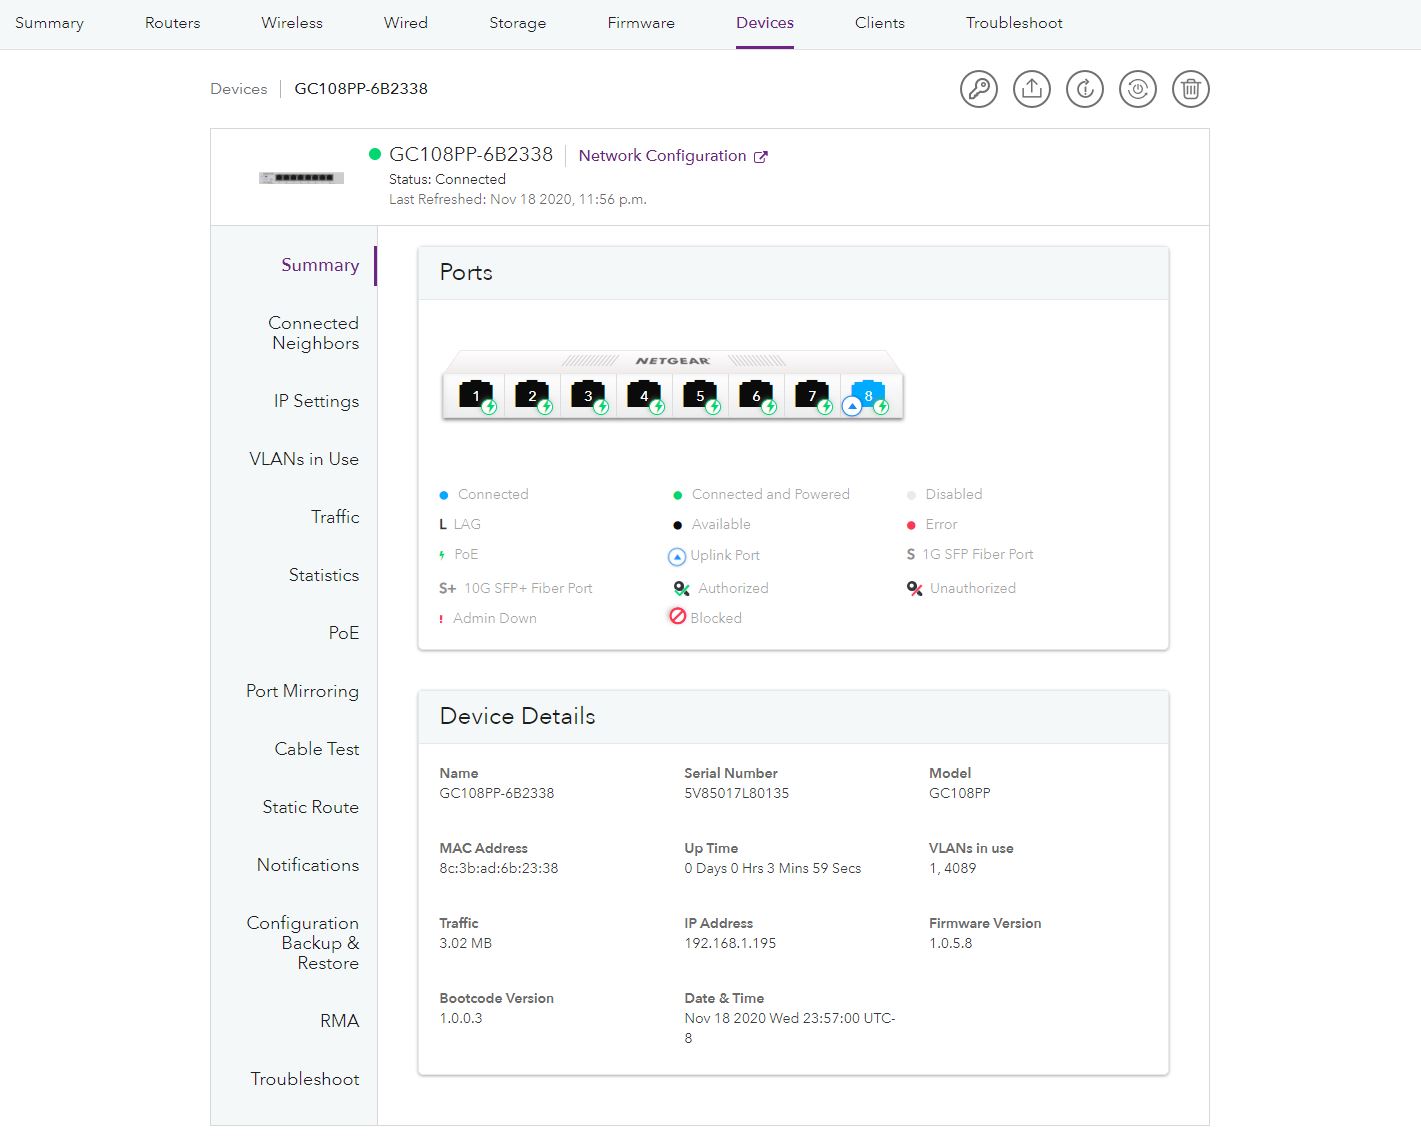Select port 6 on the switch diagram

coord(756,395)
